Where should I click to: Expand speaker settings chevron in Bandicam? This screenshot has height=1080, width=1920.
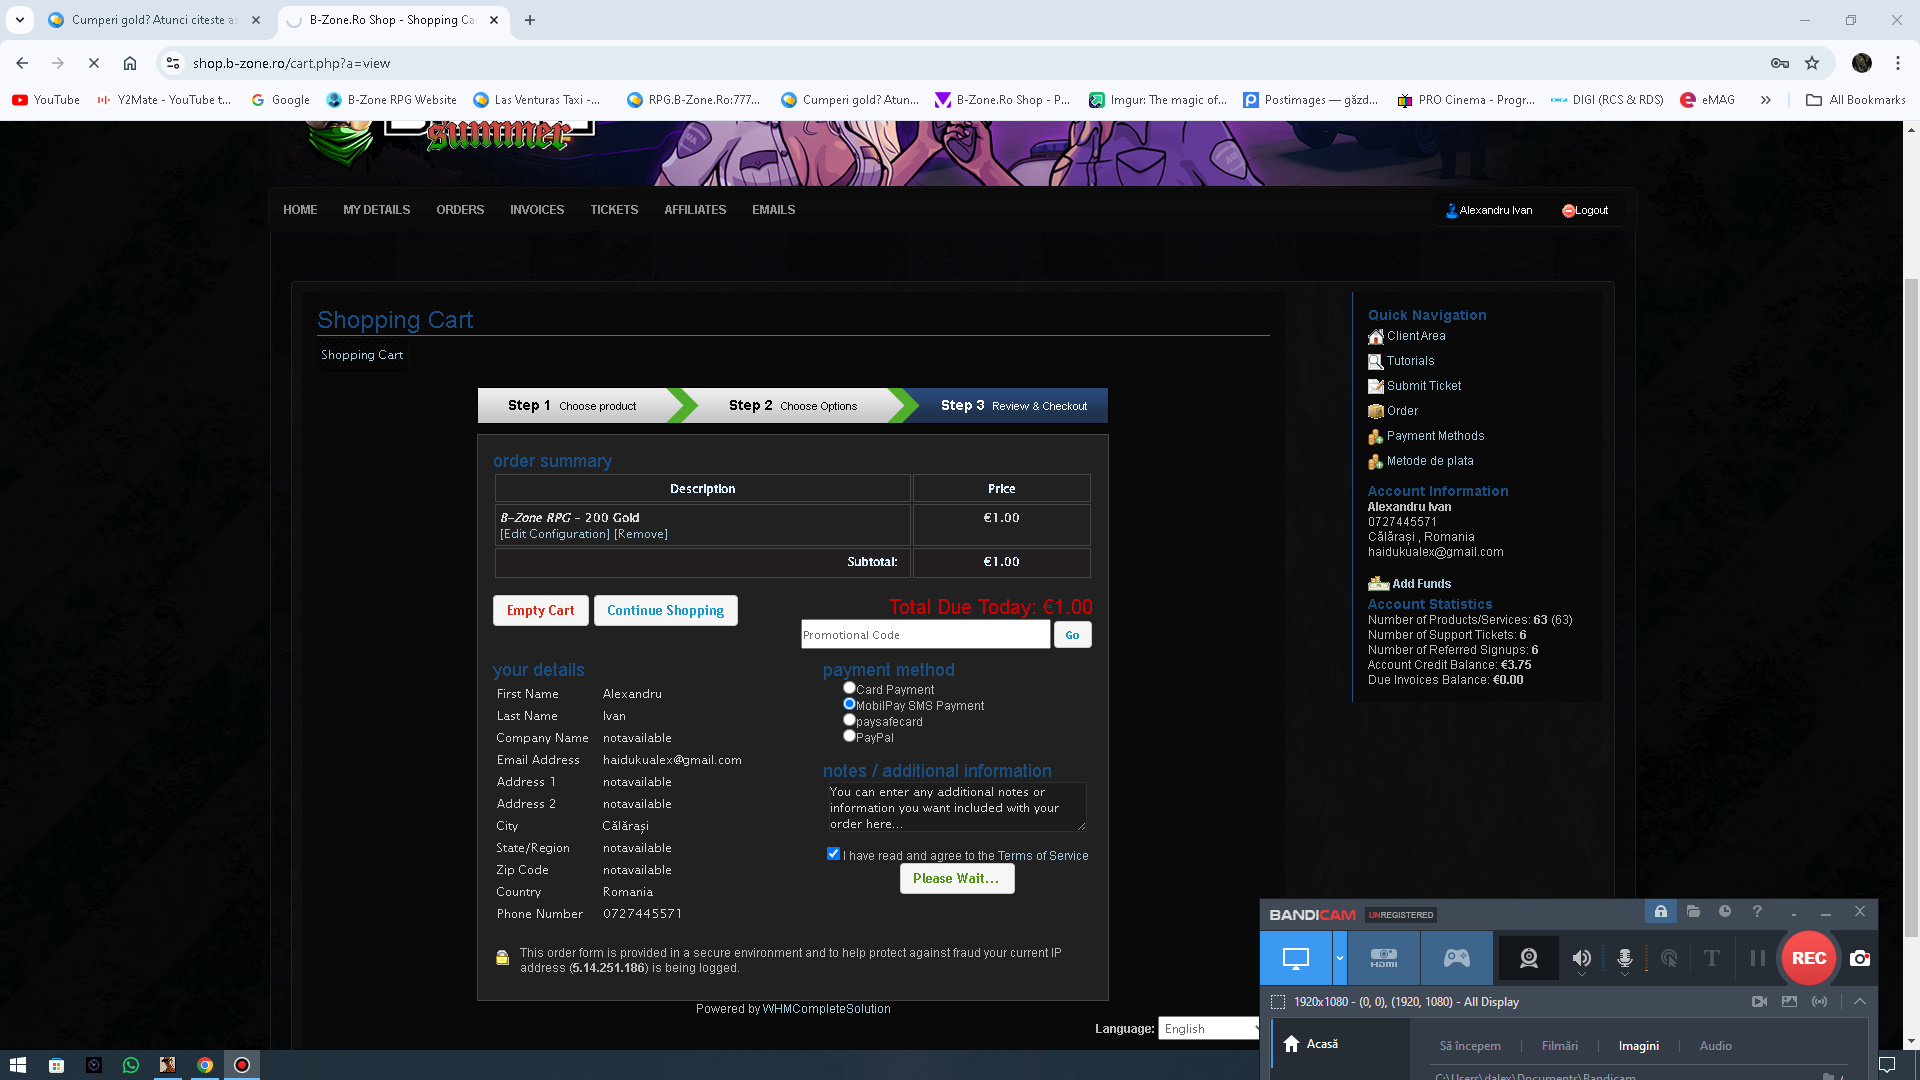point(1581,975)
